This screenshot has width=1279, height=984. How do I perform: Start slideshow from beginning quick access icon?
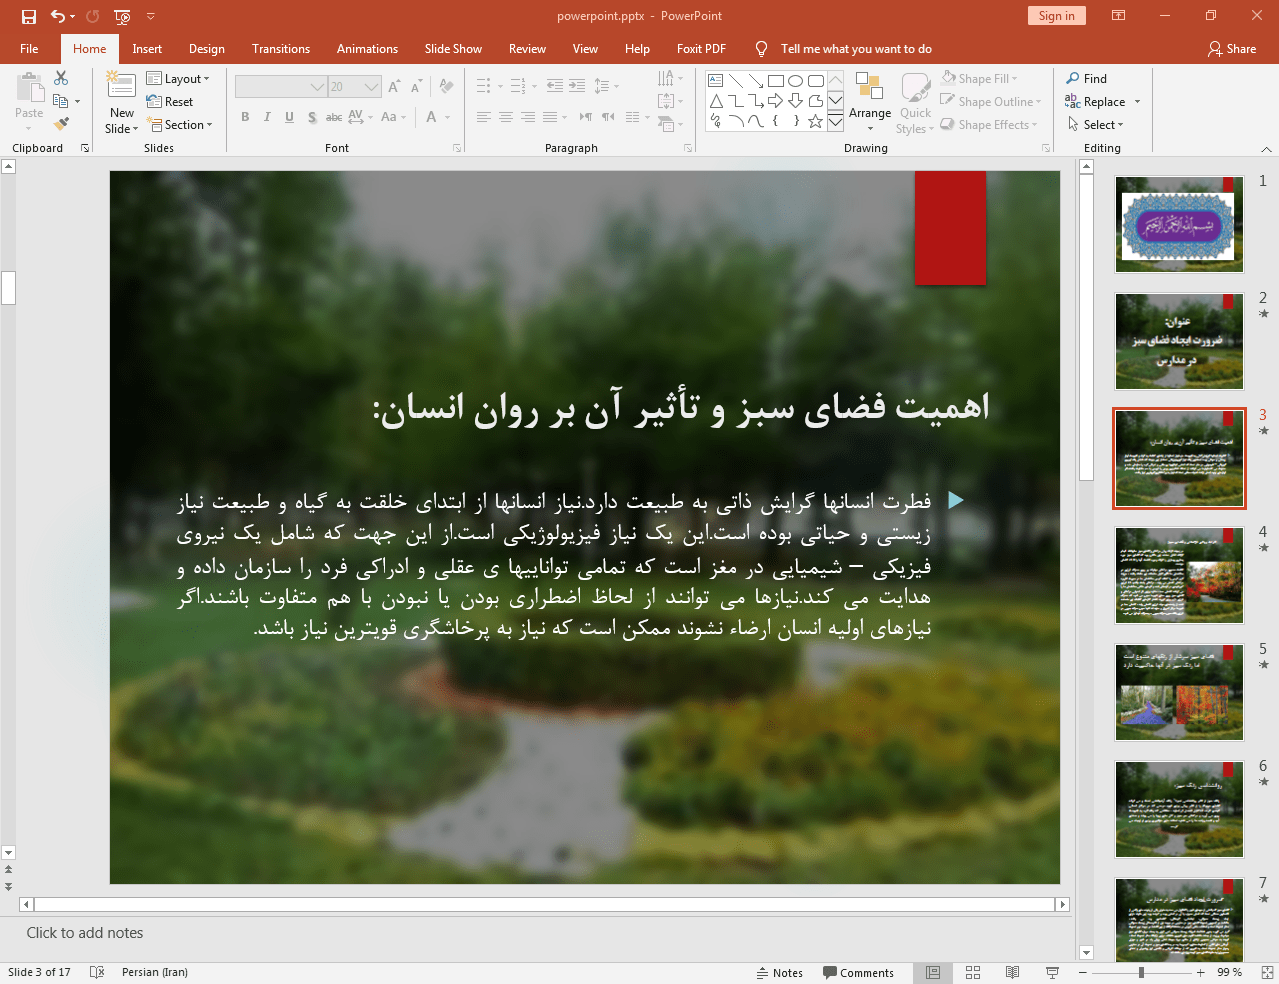click(x=122, y=16)
